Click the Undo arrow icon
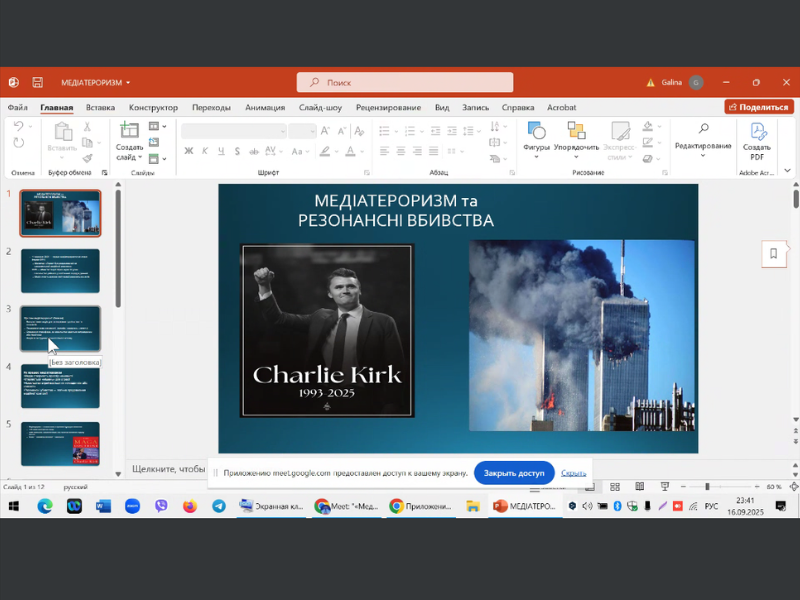 (18, 127)
